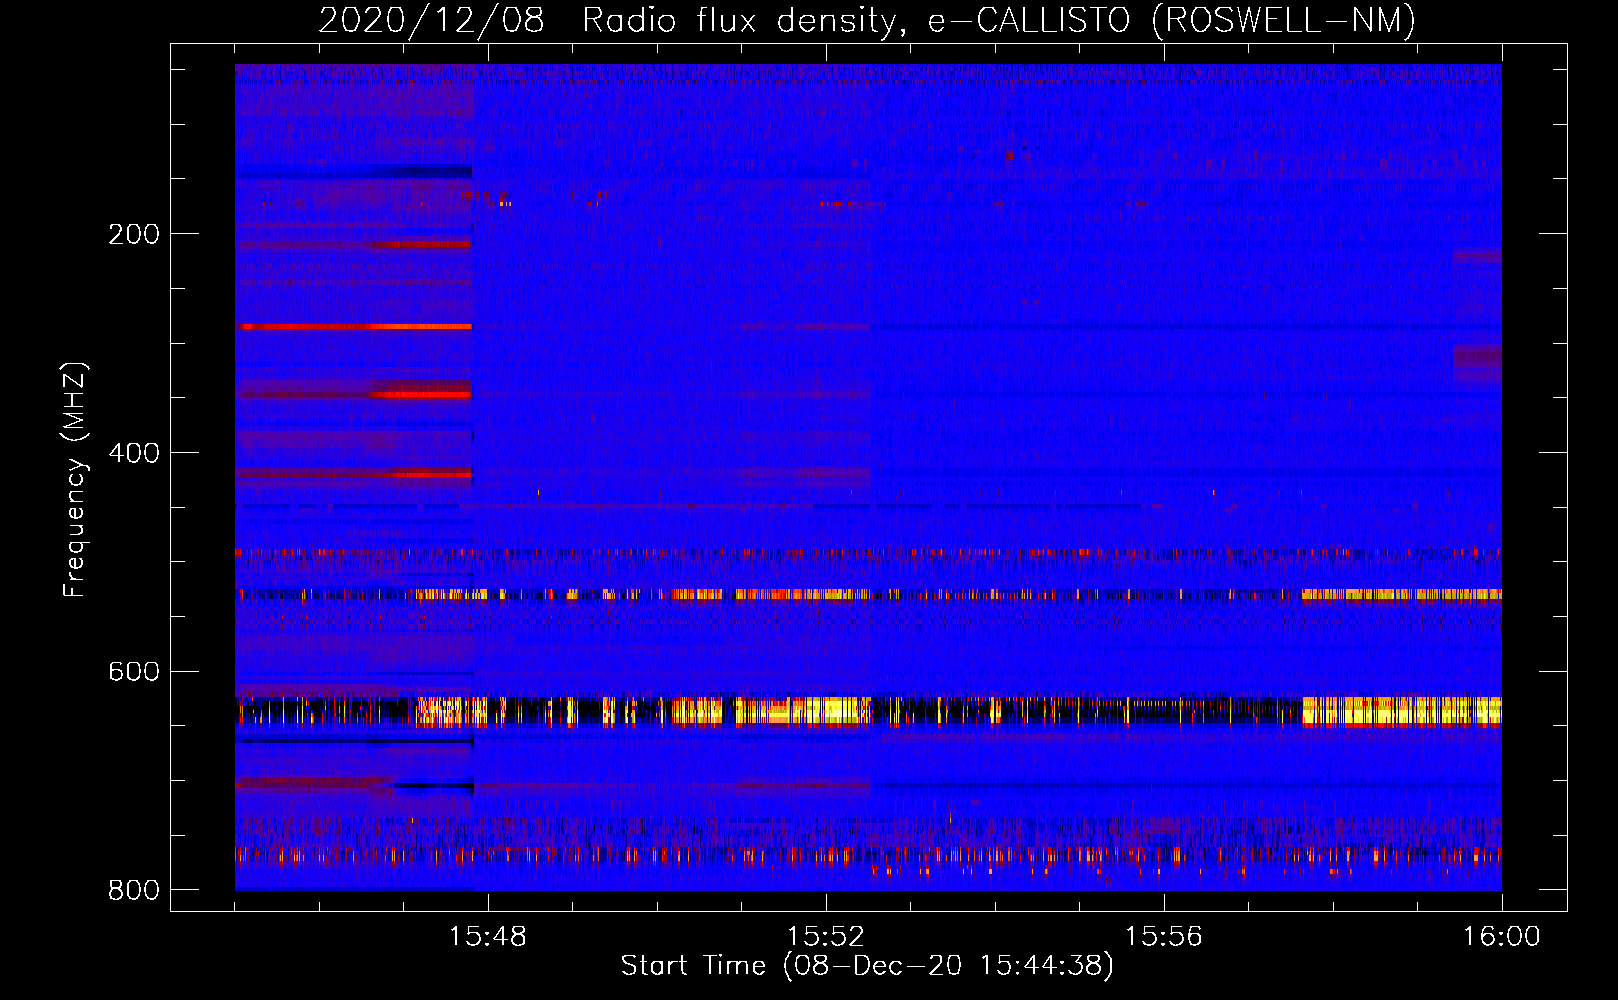Click the 600 frequency tick label
The image size is (1618, 1000).
coord(134,671)
